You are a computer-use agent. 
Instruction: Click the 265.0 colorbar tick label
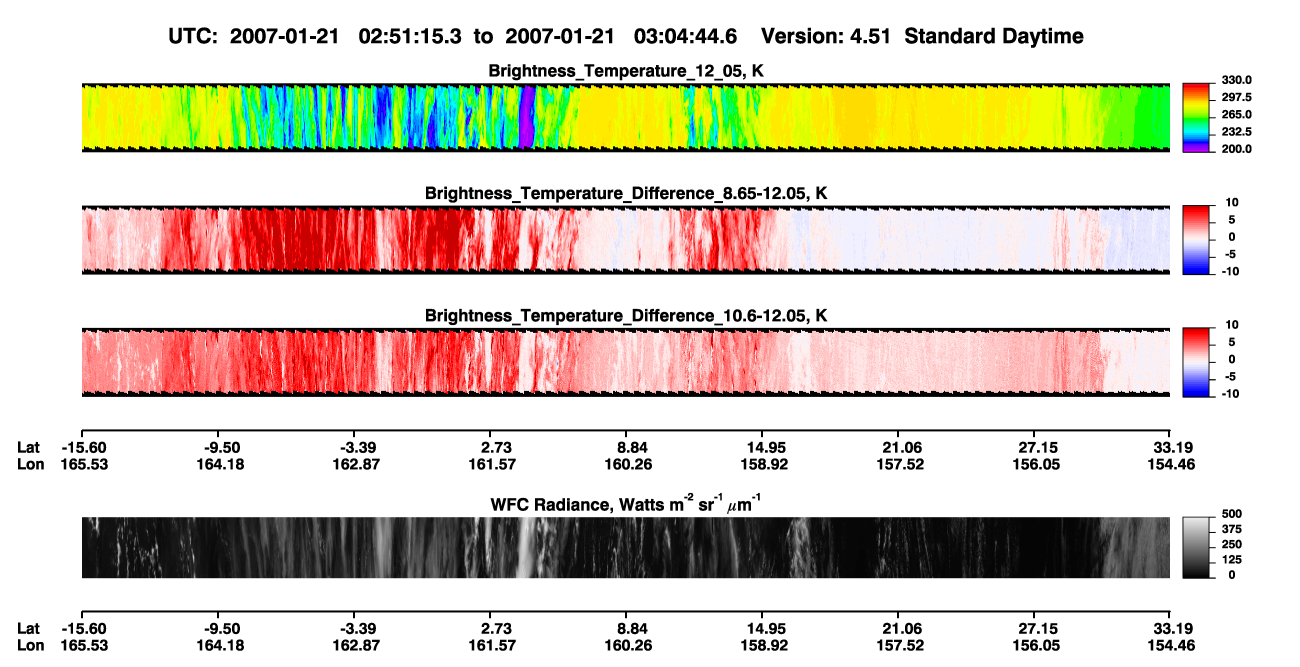pyautogui.click(x=1237, y=114)
